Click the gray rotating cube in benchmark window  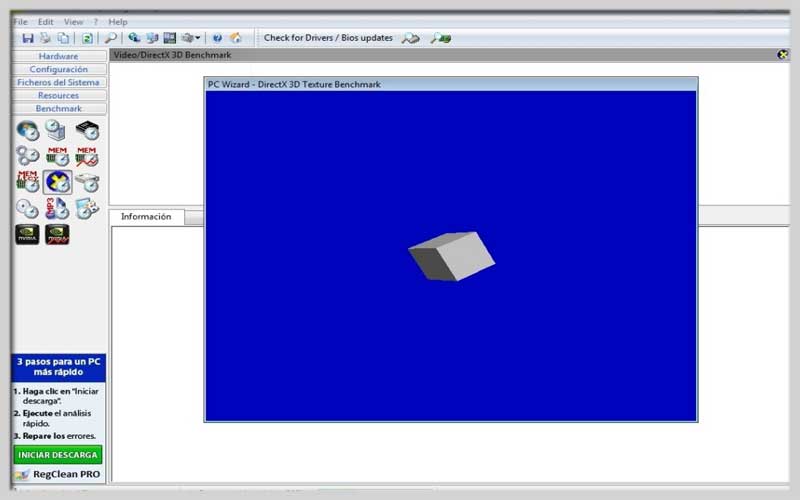452,256
